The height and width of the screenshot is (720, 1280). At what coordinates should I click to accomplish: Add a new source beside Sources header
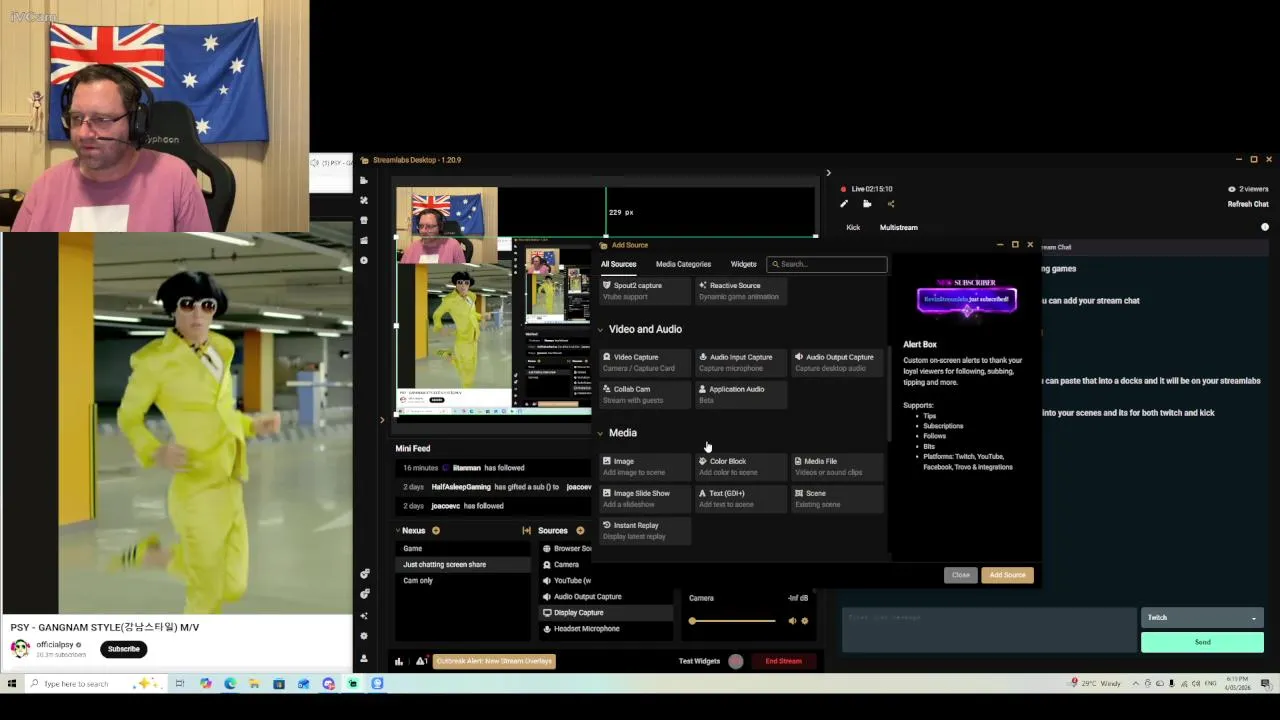pyautogui.click(x=580, y=531)
